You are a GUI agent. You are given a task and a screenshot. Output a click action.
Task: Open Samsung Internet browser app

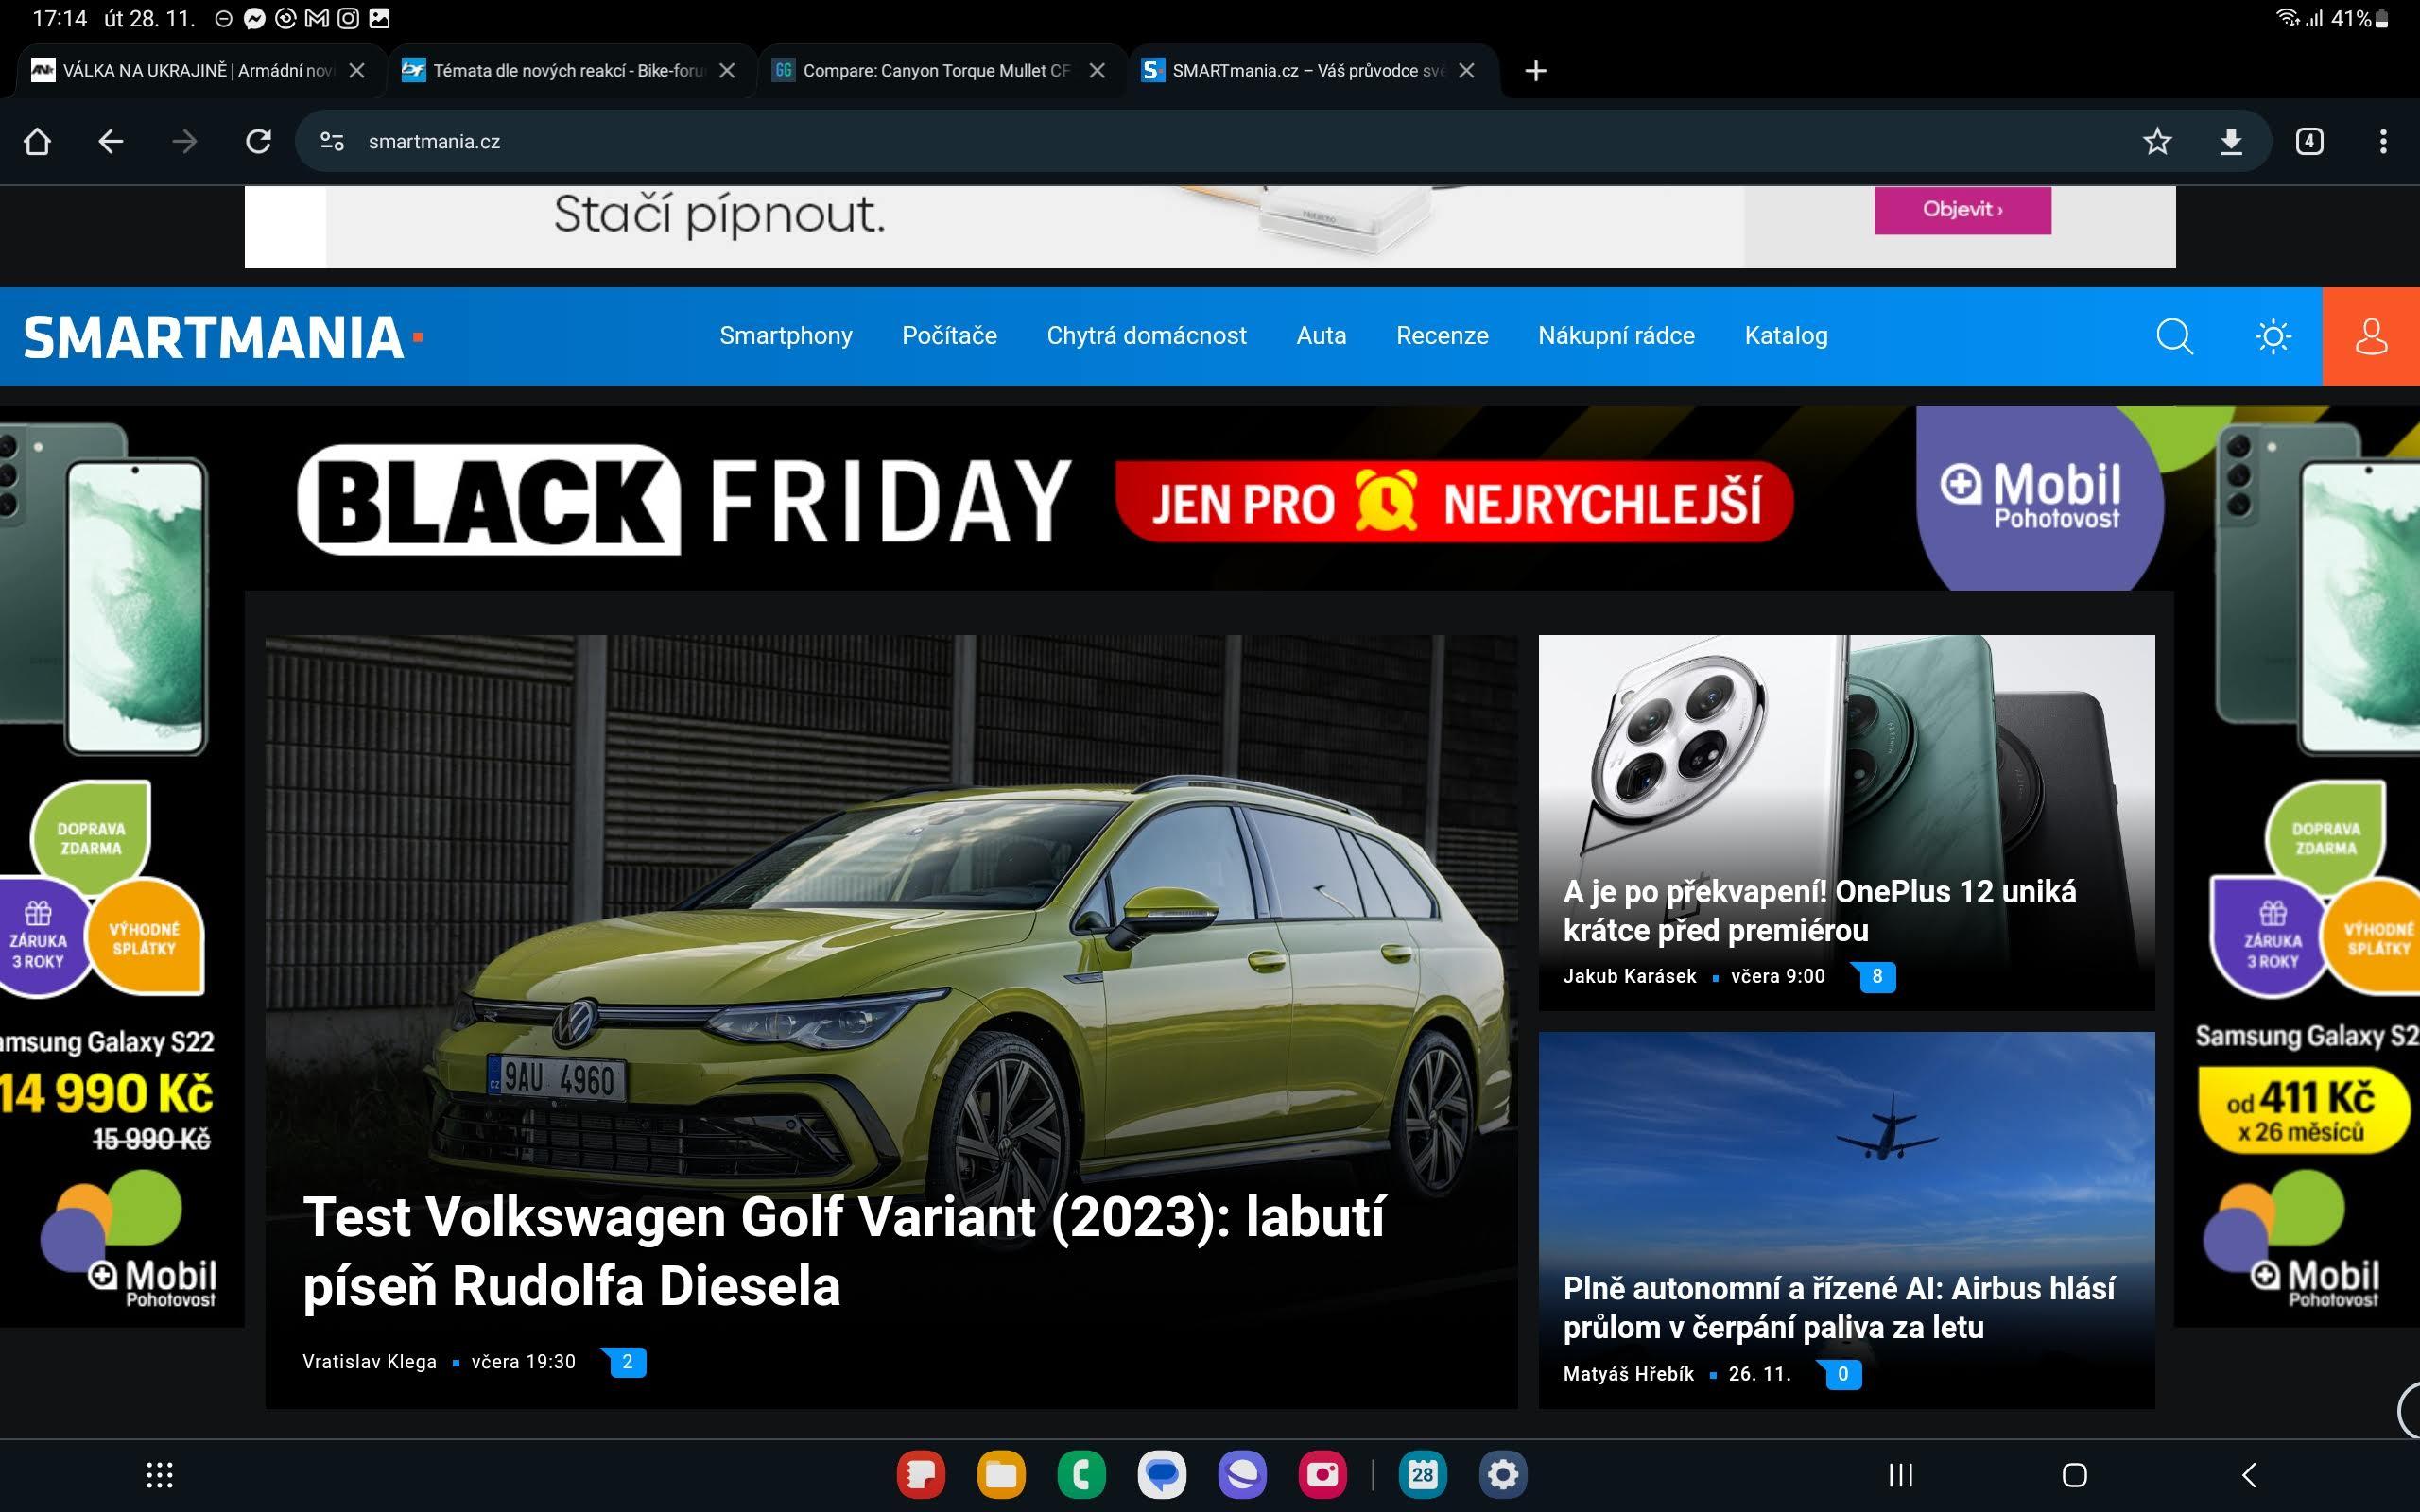[x=1242, y=1475]
